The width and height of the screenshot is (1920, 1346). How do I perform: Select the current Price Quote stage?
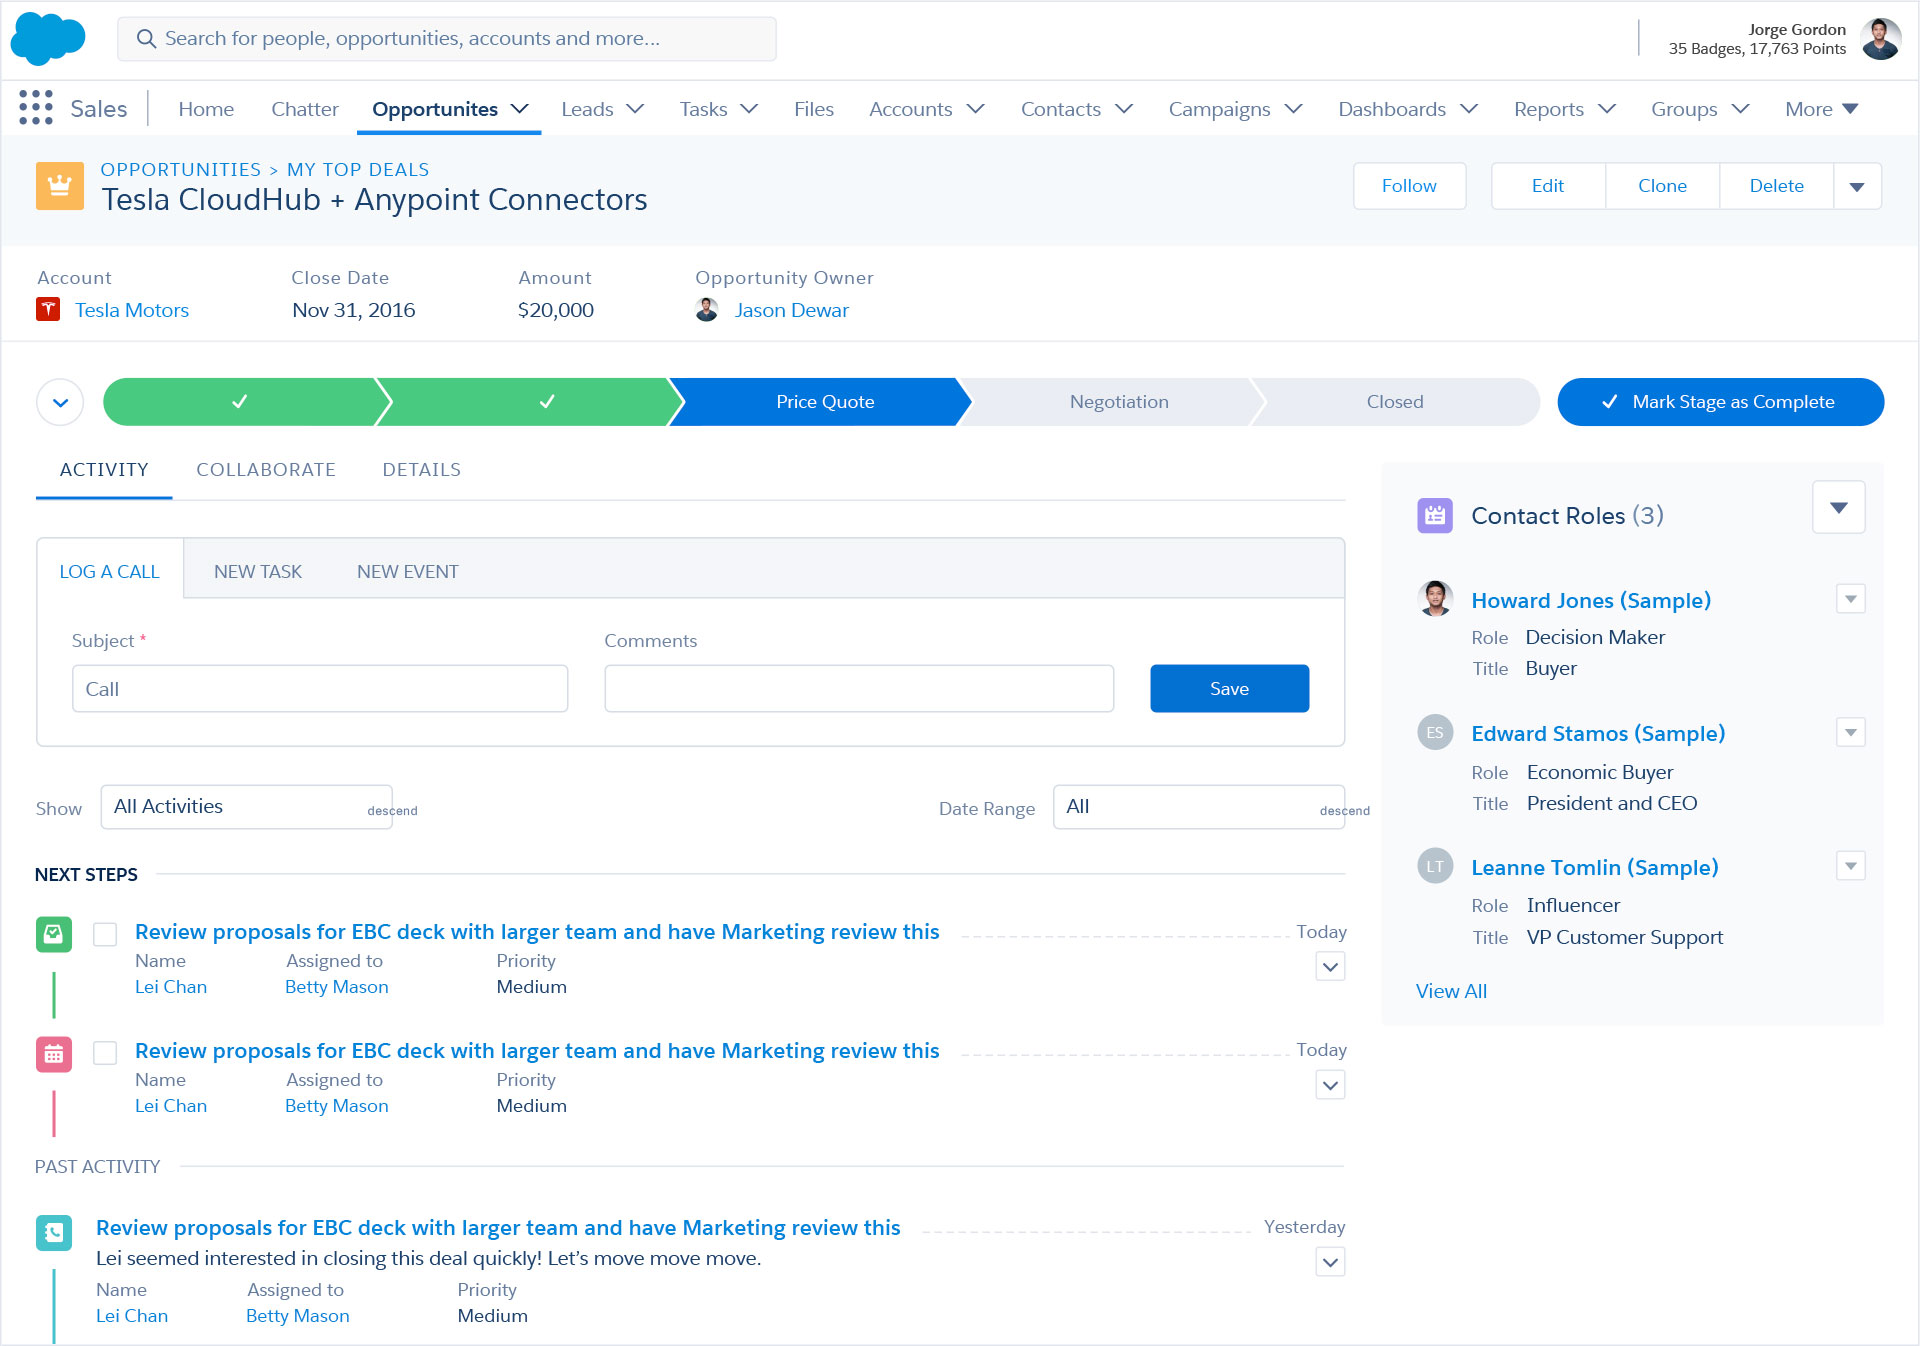tap(825, 402)
